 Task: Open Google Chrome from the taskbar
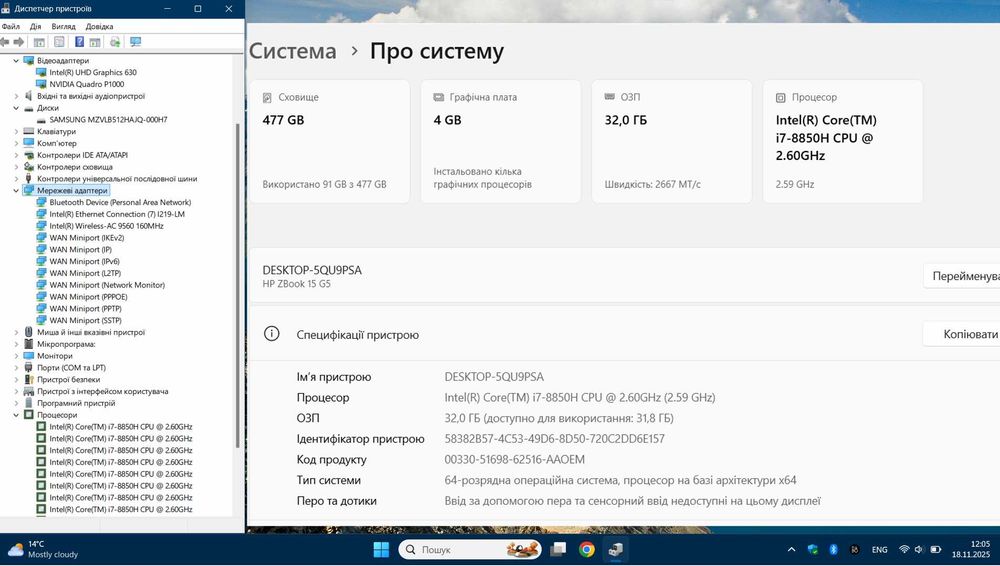587,549
